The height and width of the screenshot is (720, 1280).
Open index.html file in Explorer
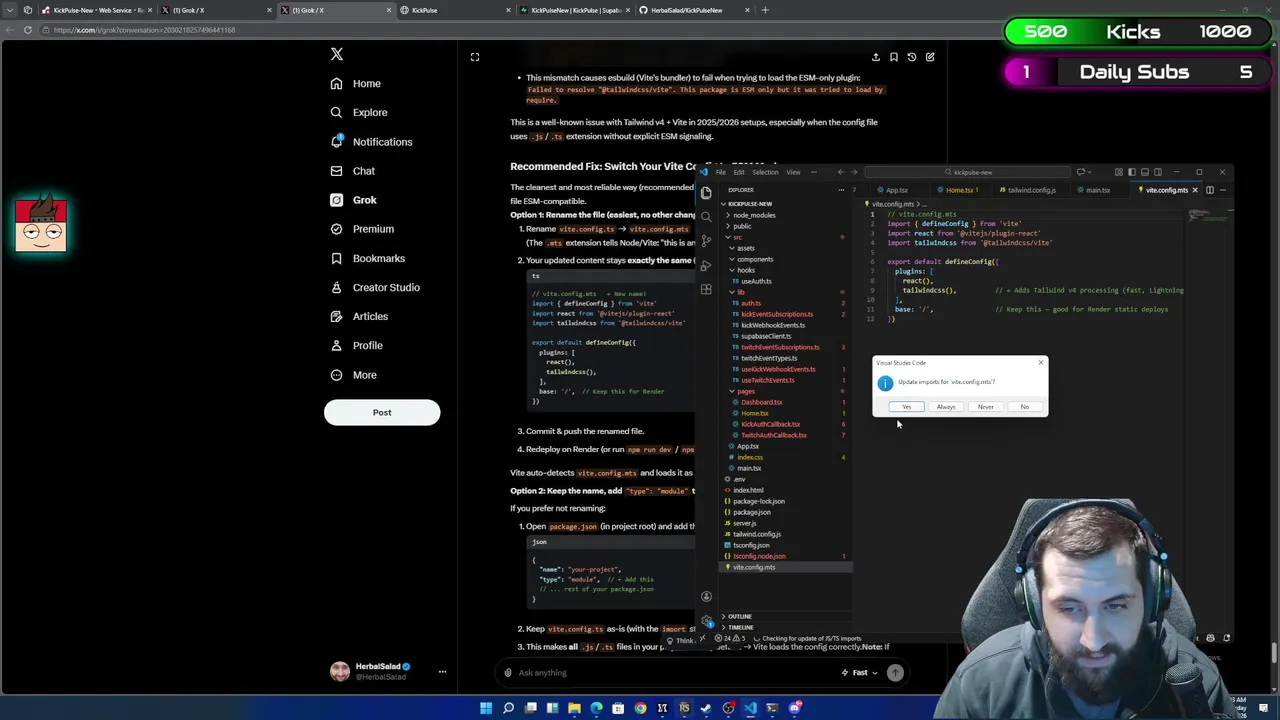pos(748,490)
